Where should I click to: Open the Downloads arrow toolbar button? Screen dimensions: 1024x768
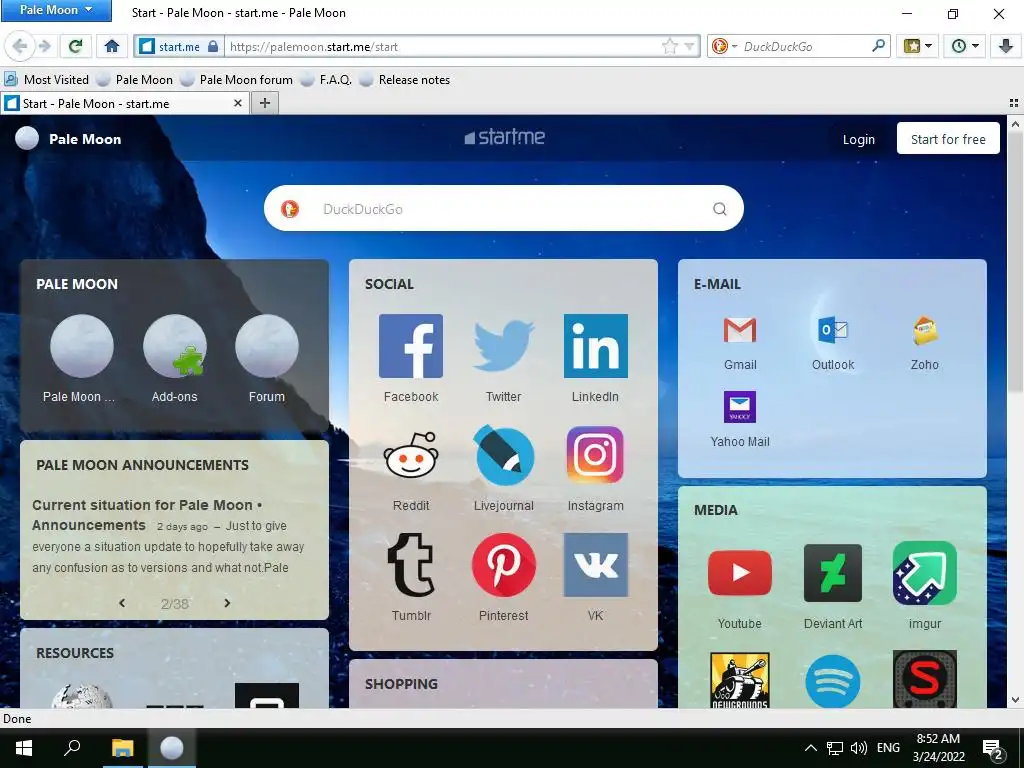pyautogui.click(x=1005, y=46)
